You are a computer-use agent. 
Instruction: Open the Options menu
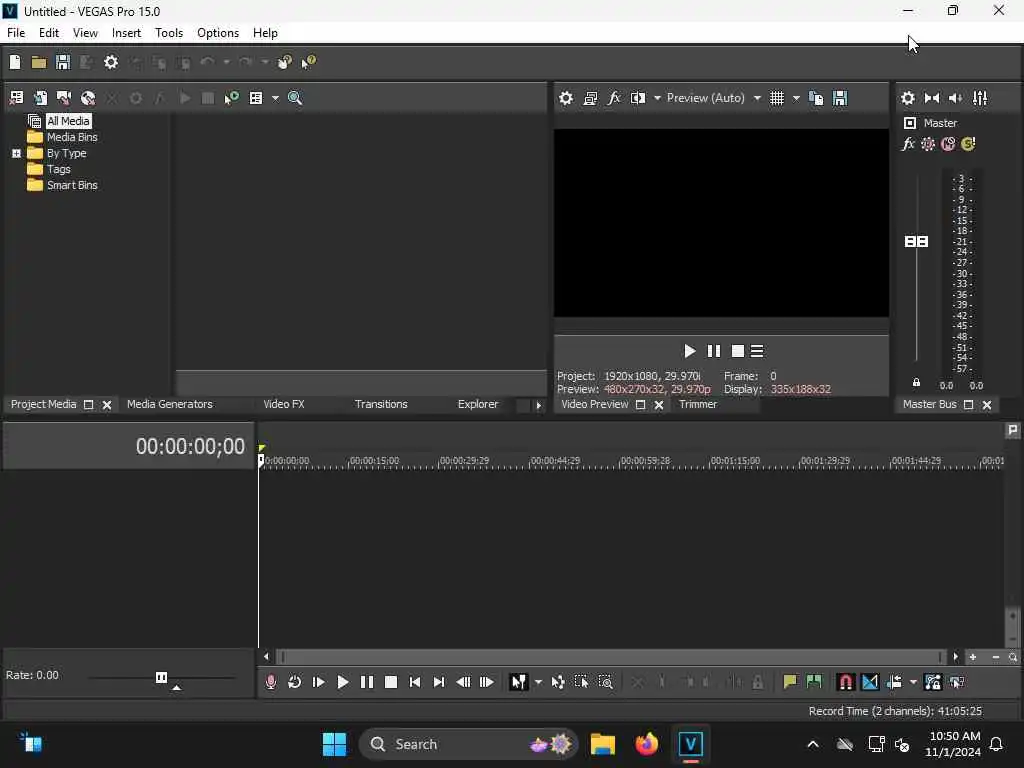pos(218,33)
